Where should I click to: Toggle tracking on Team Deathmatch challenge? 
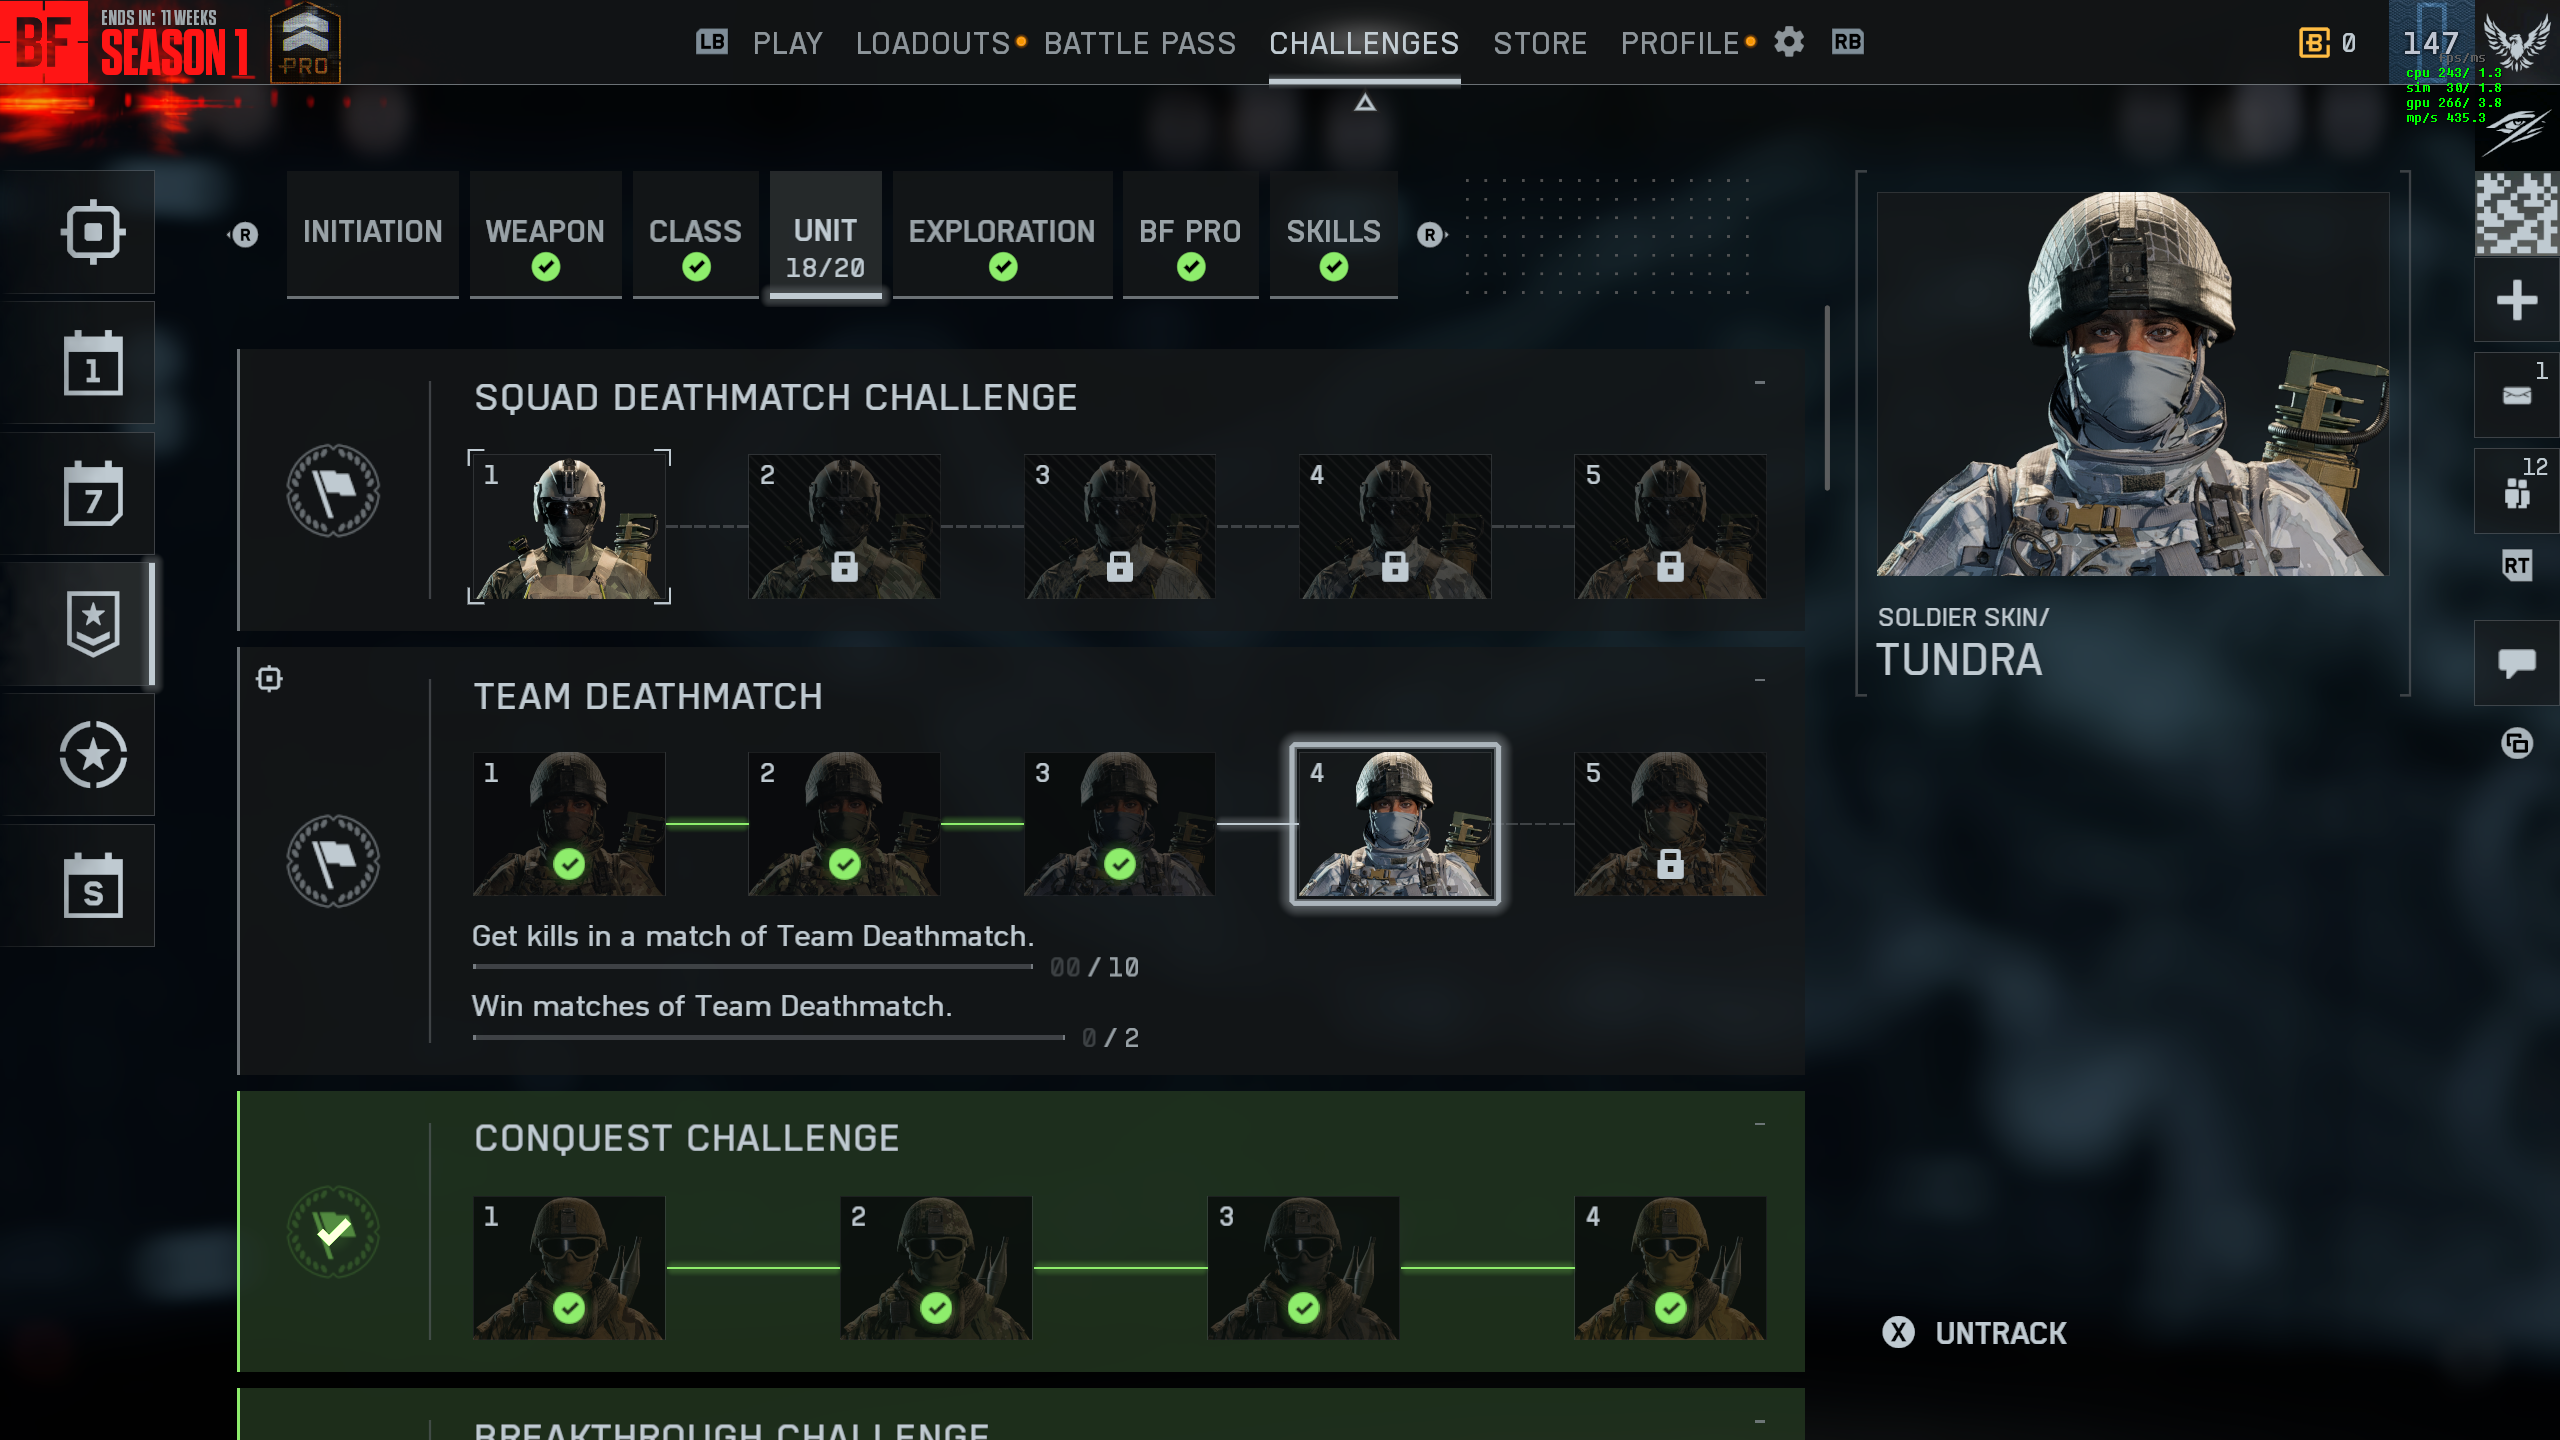point(269,679)
